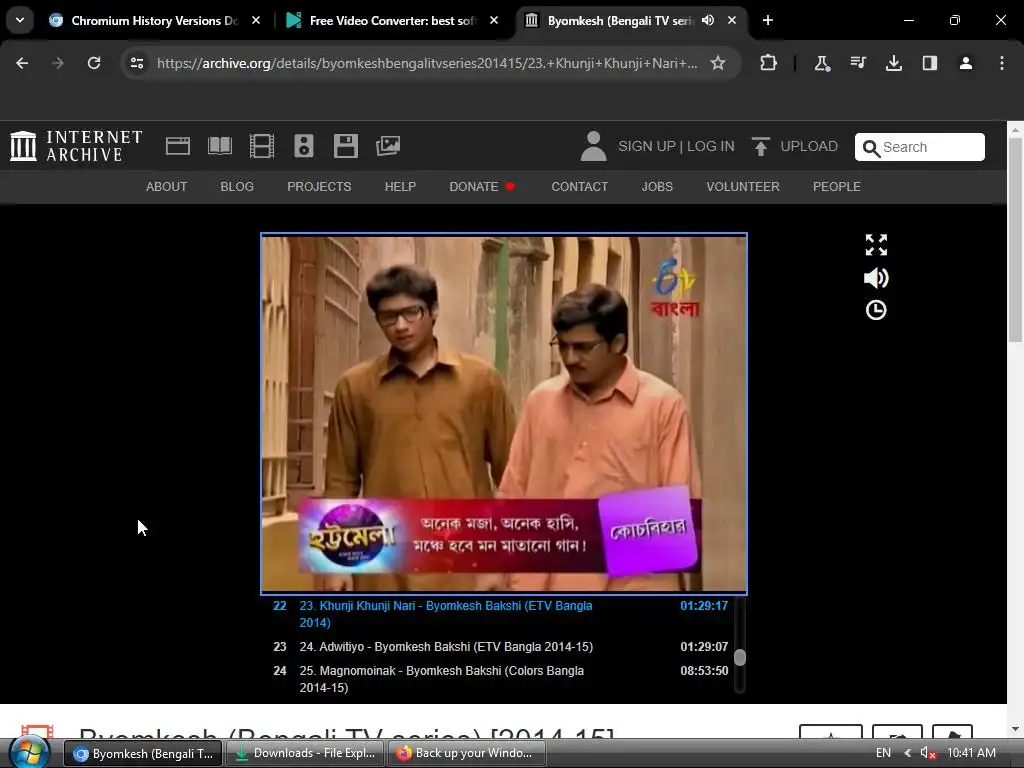Click the muted volume tray icon
The image size is (1024, 768).
[928, 753]
